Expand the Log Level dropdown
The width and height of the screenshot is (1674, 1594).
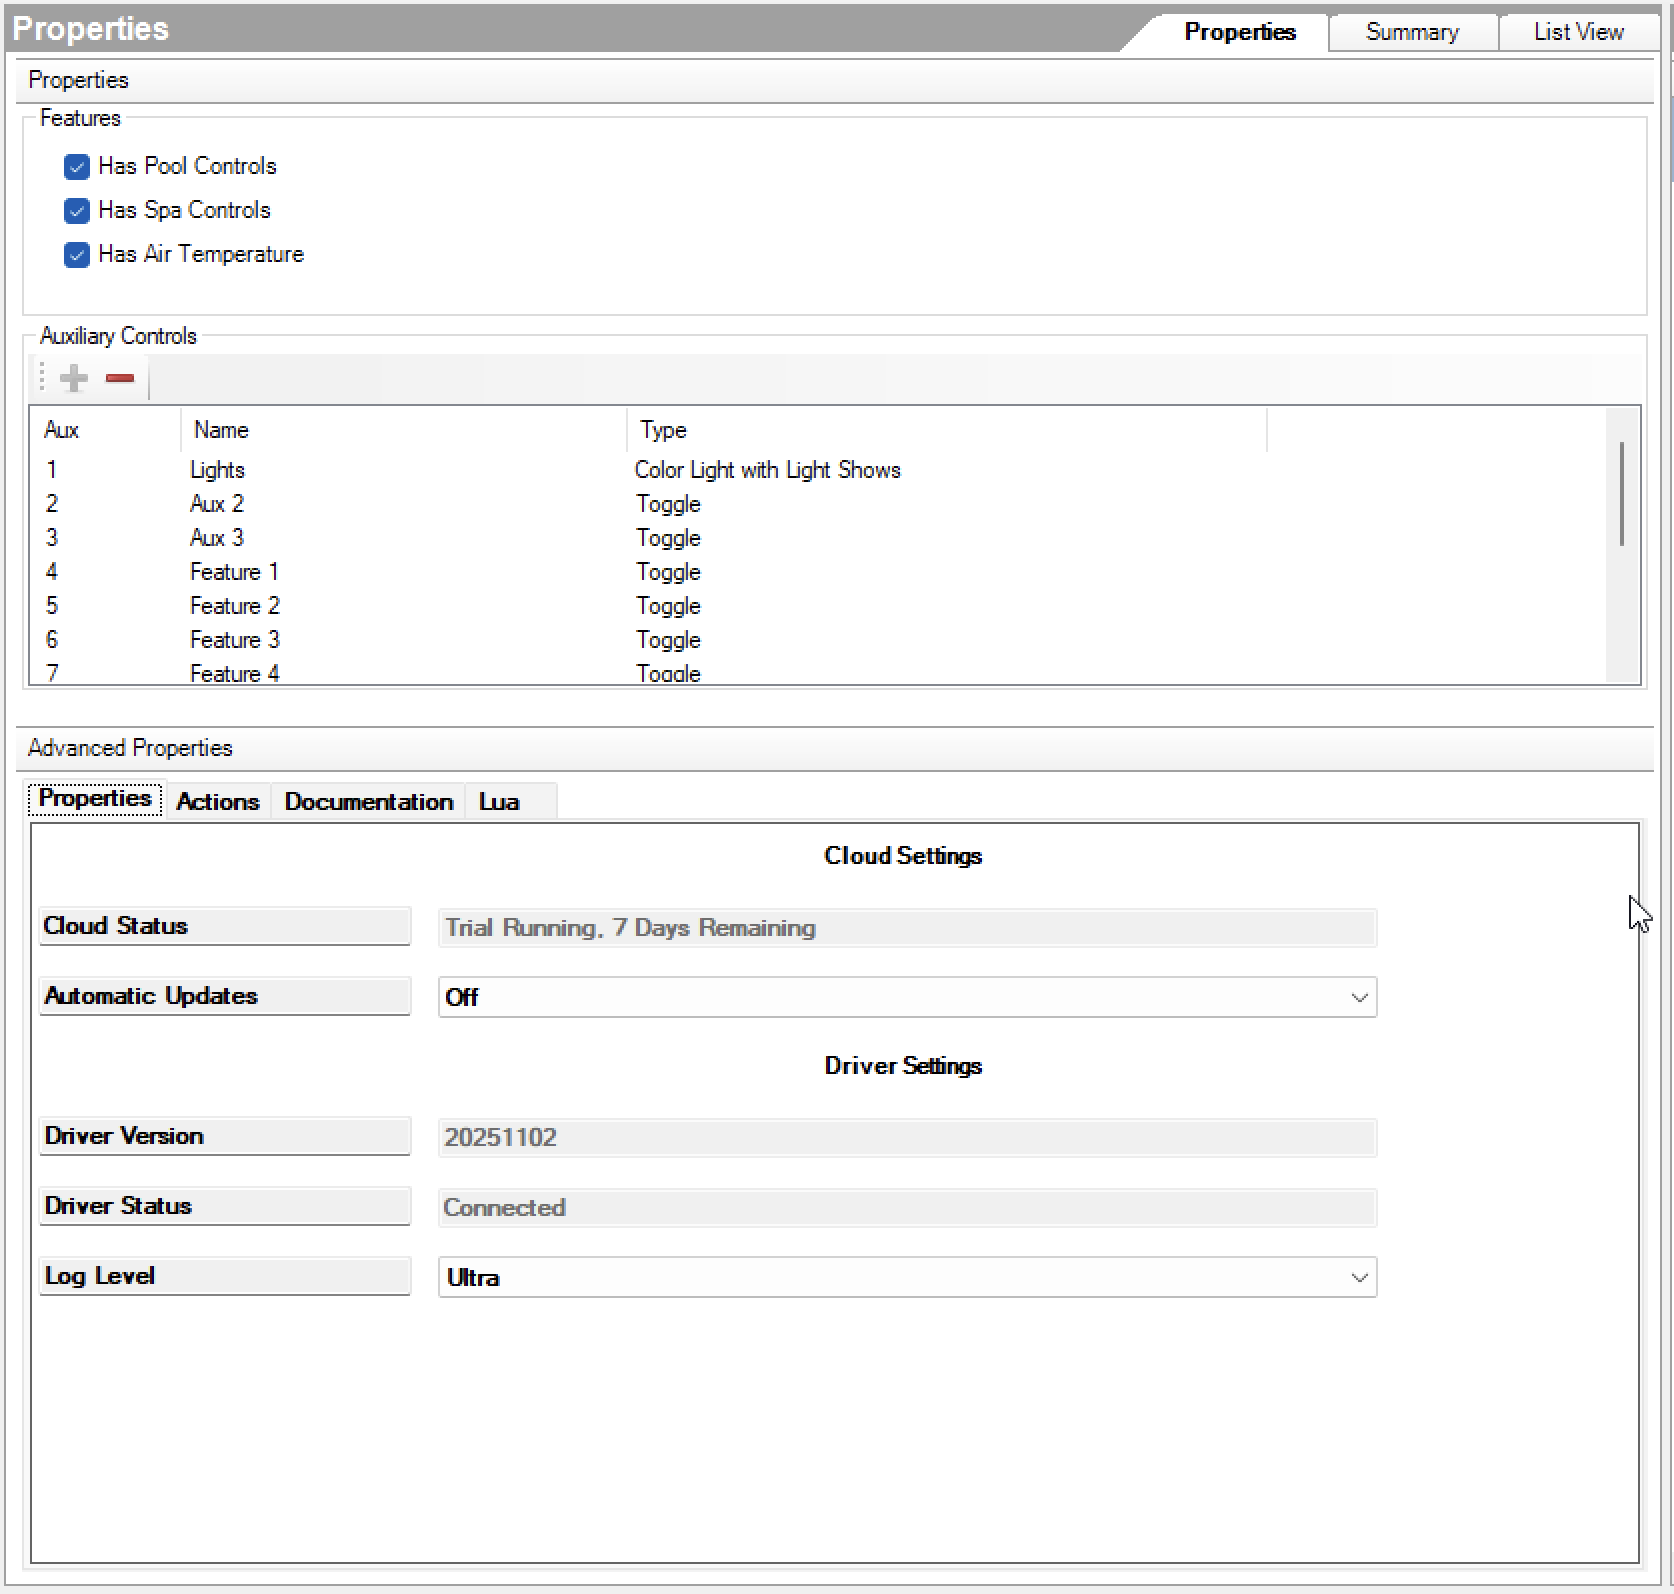pyautogui.click(x=907, y=1277)
